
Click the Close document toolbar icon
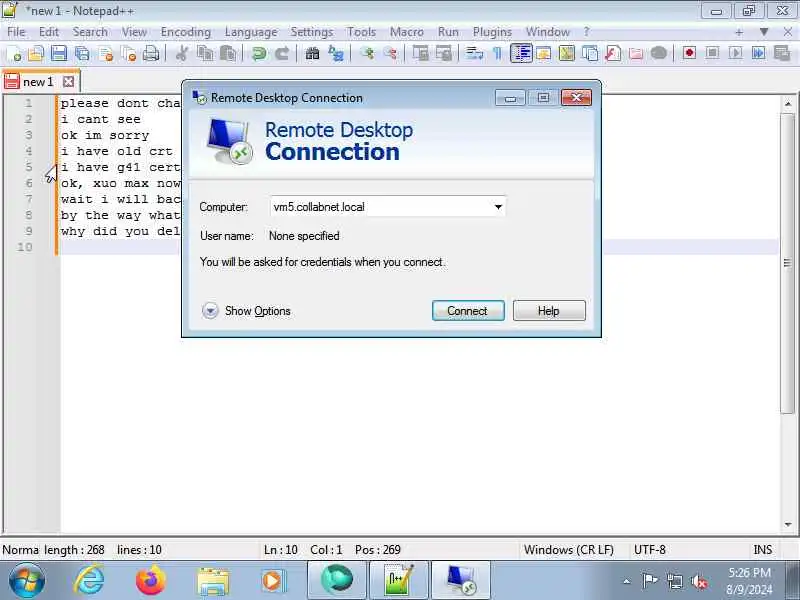pos(106,53)
